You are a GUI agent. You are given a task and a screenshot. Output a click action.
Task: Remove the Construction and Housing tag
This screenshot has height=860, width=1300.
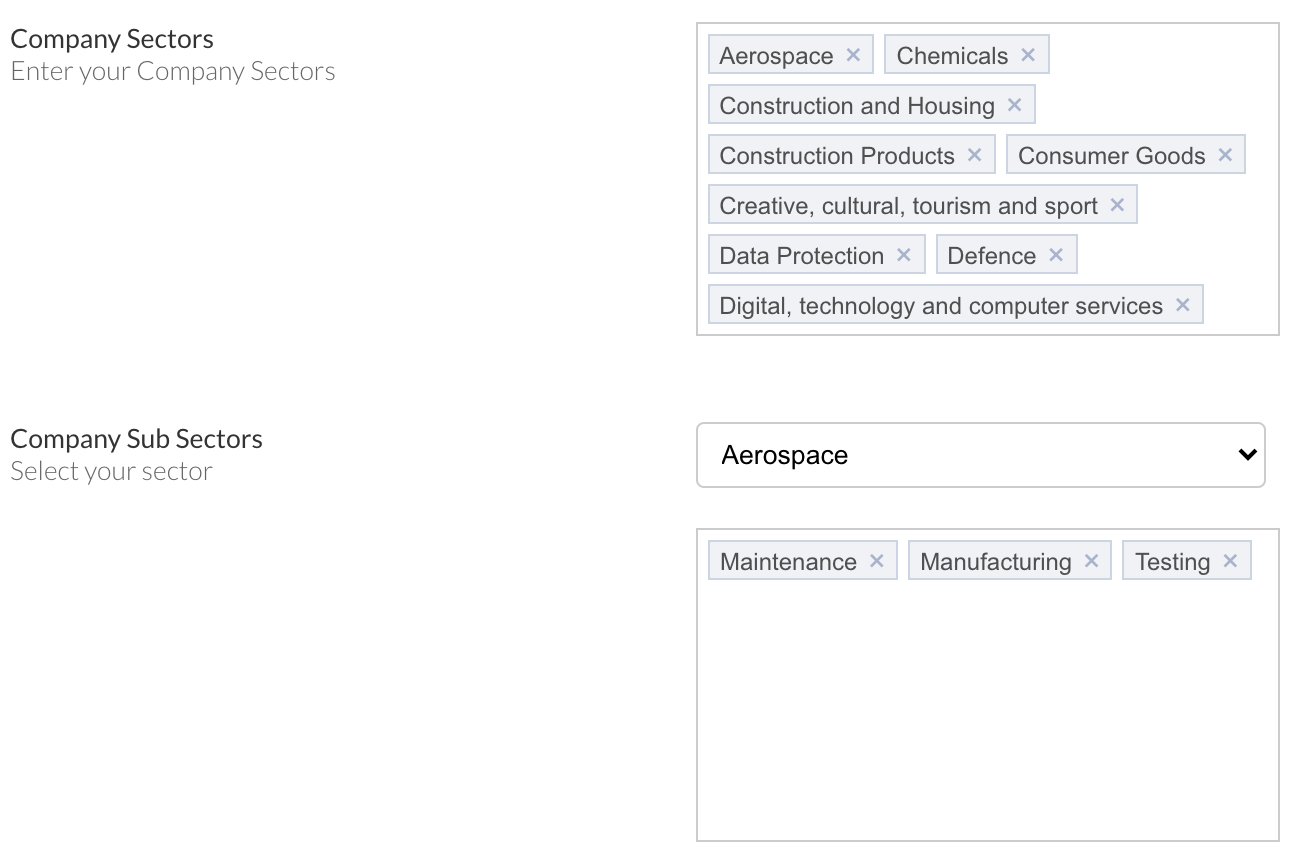tap(1015, 104)
